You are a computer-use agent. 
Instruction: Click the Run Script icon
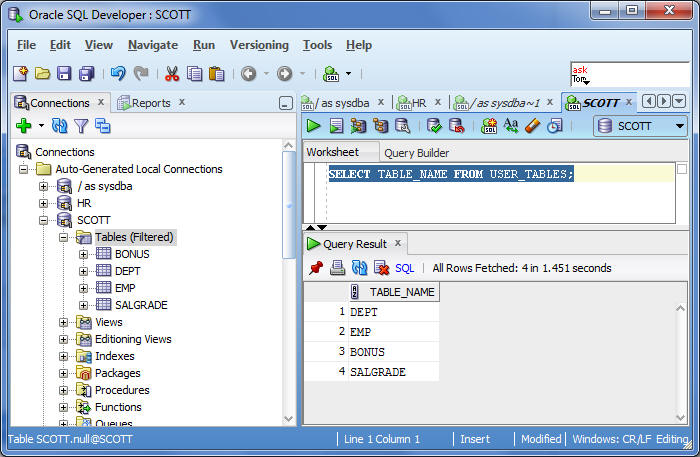pos(336,126)
